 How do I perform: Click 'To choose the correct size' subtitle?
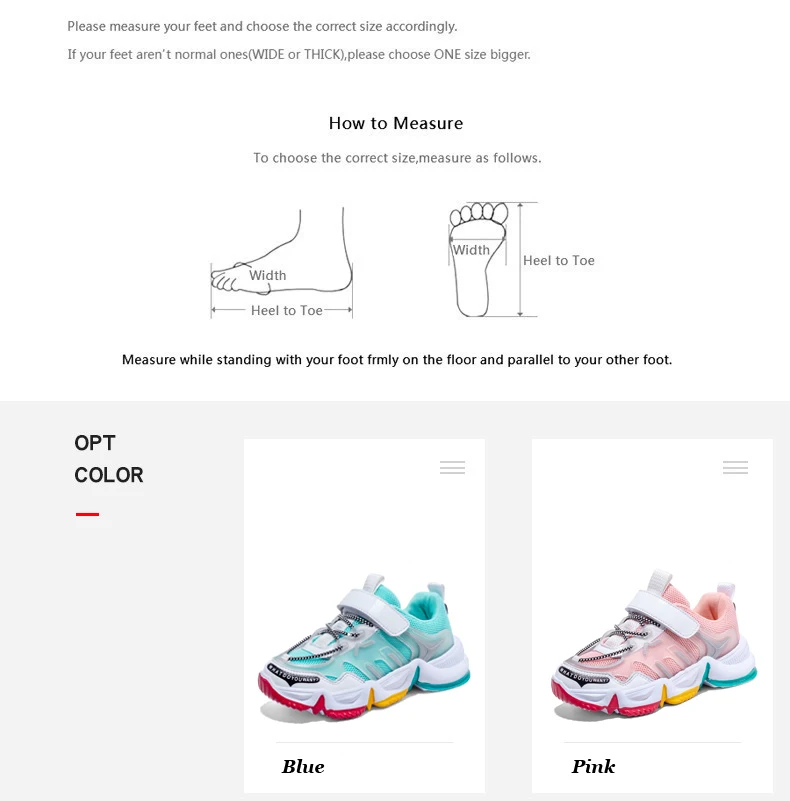pyautogui.click(x=397, y=158)
